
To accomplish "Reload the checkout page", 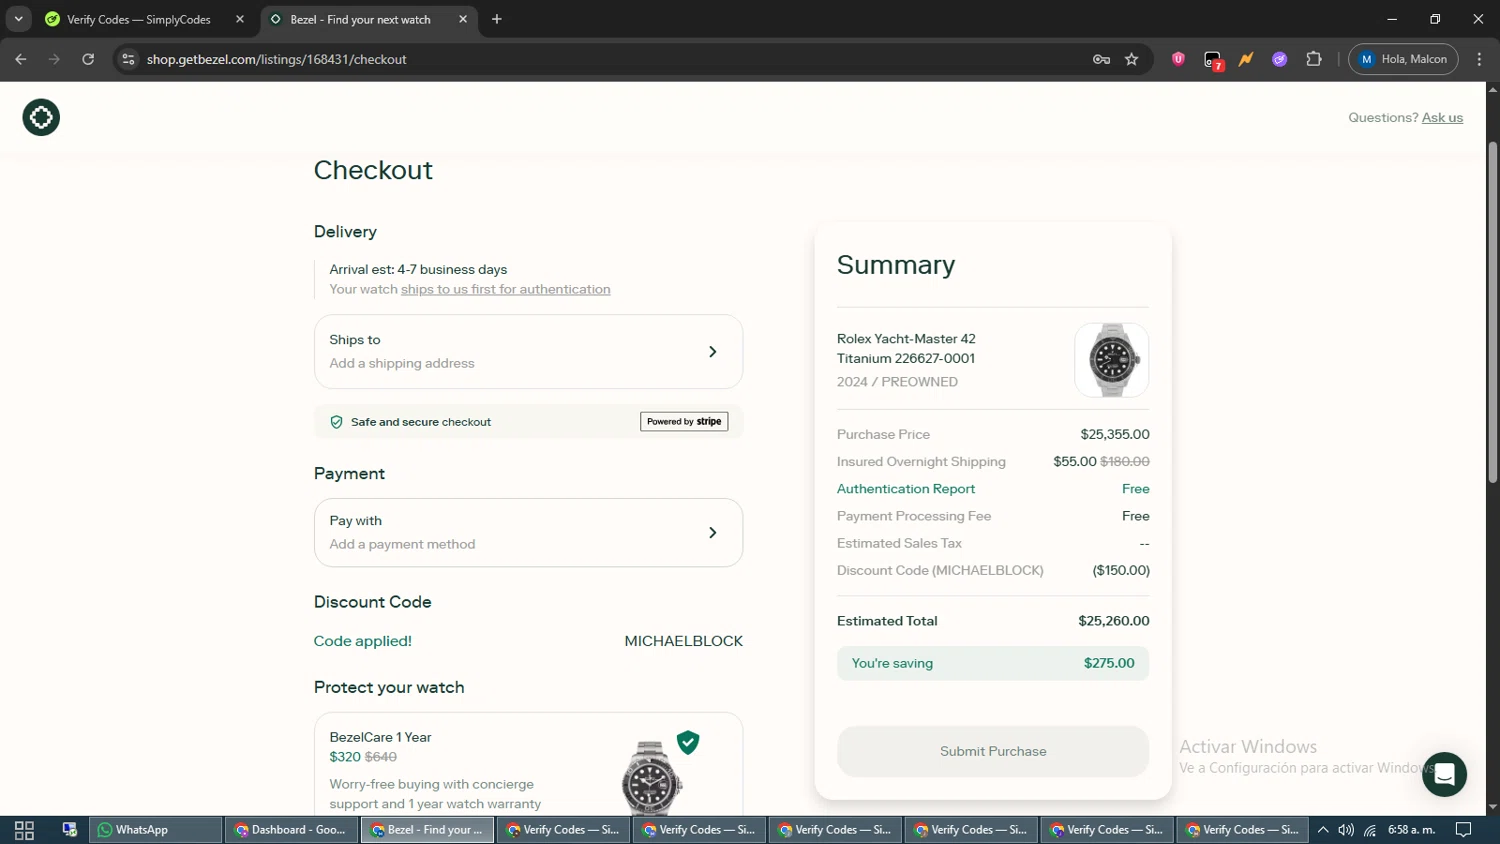I will tap(88, 59).
